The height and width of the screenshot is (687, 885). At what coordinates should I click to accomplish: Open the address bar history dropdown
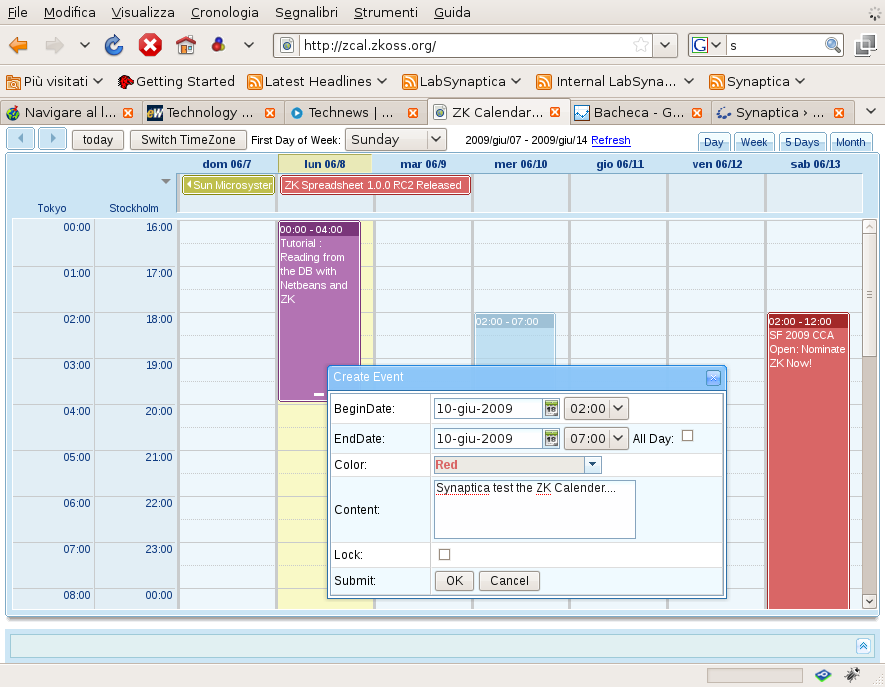click(665, 45)
